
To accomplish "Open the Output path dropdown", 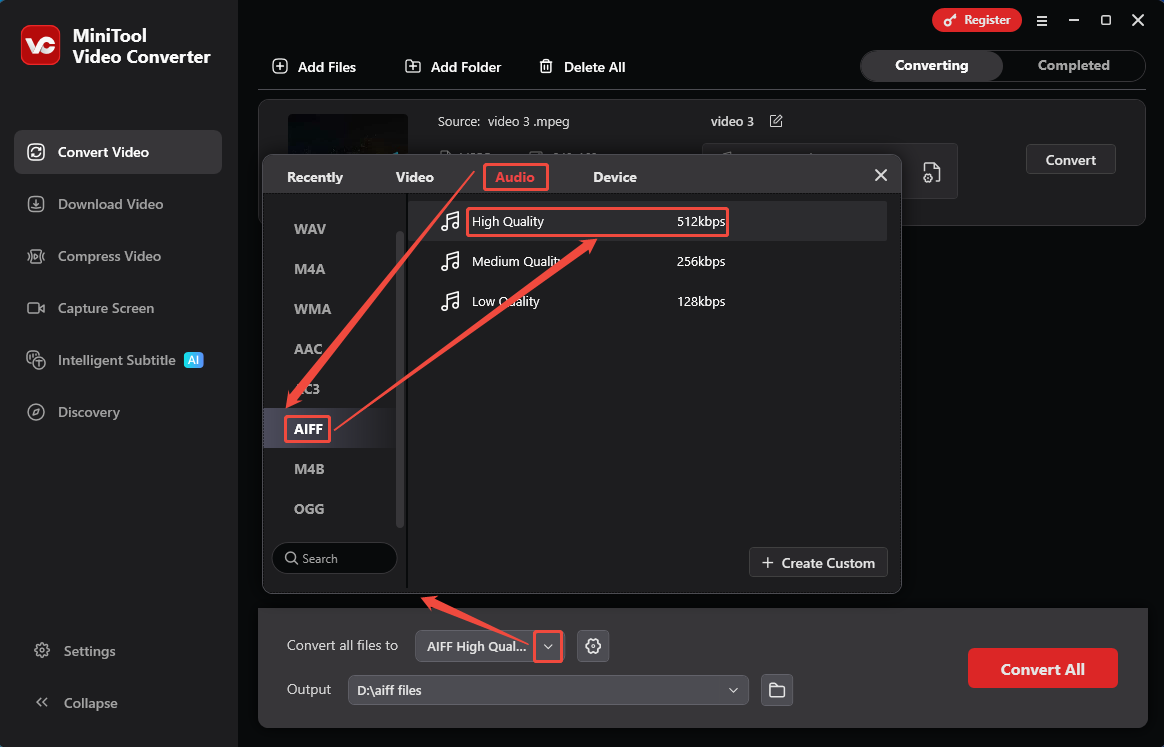I will coord(733,690).
